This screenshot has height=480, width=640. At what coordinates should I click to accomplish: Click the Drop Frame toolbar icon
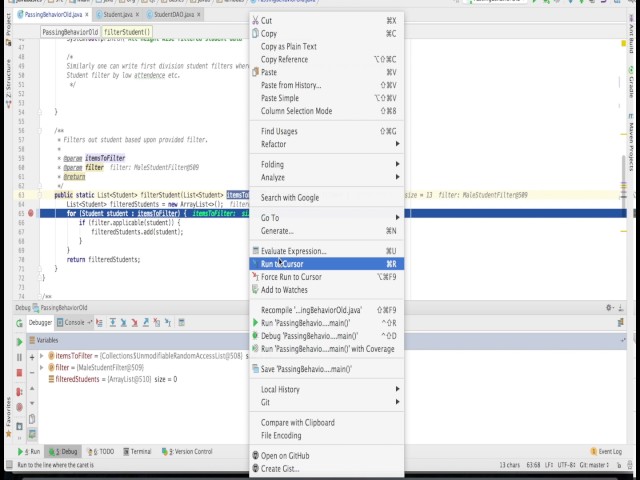pos(157,322)
